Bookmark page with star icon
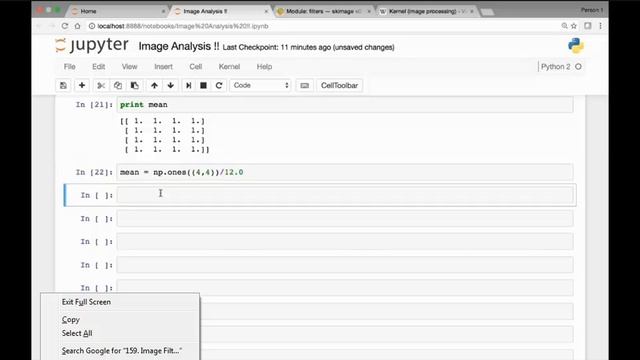 (x=573, y=26)
